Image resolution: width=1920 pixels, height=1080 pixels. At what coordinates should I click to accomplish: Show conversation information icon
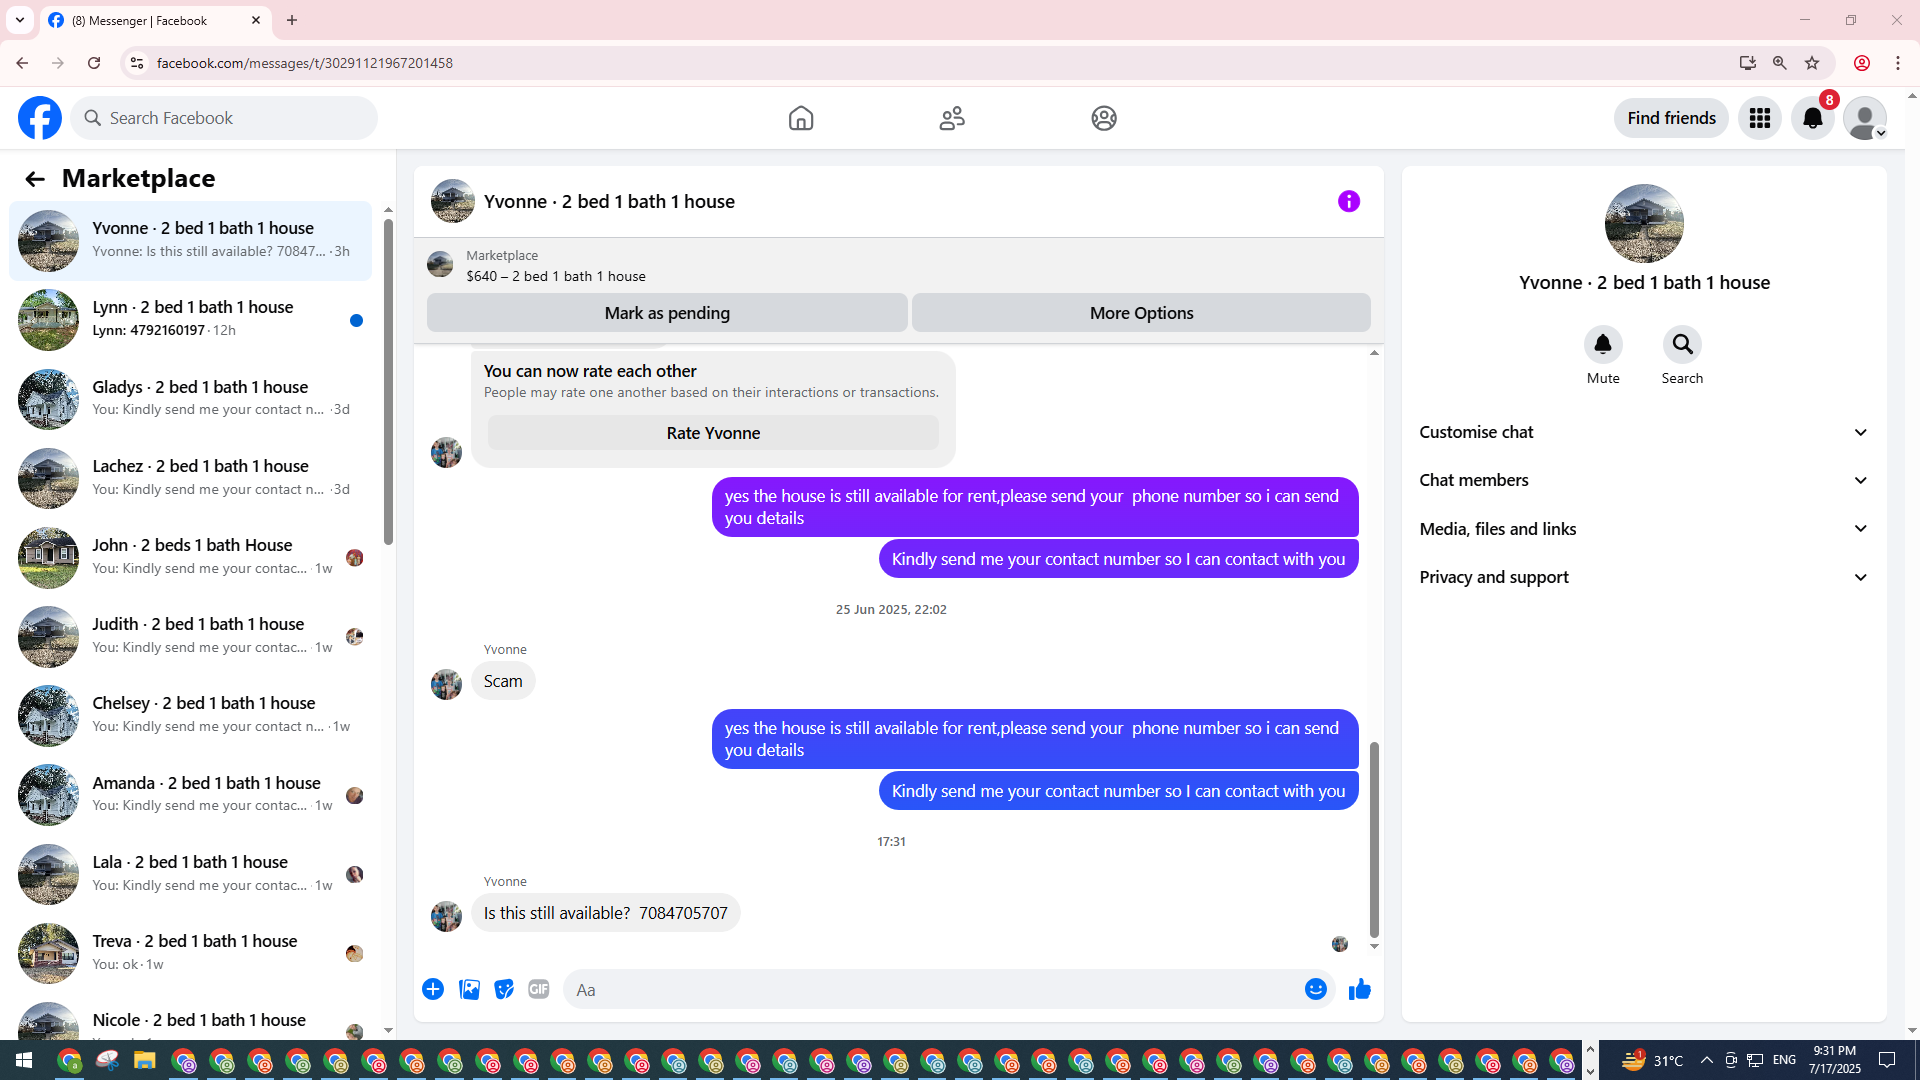tap(1349, 202)
